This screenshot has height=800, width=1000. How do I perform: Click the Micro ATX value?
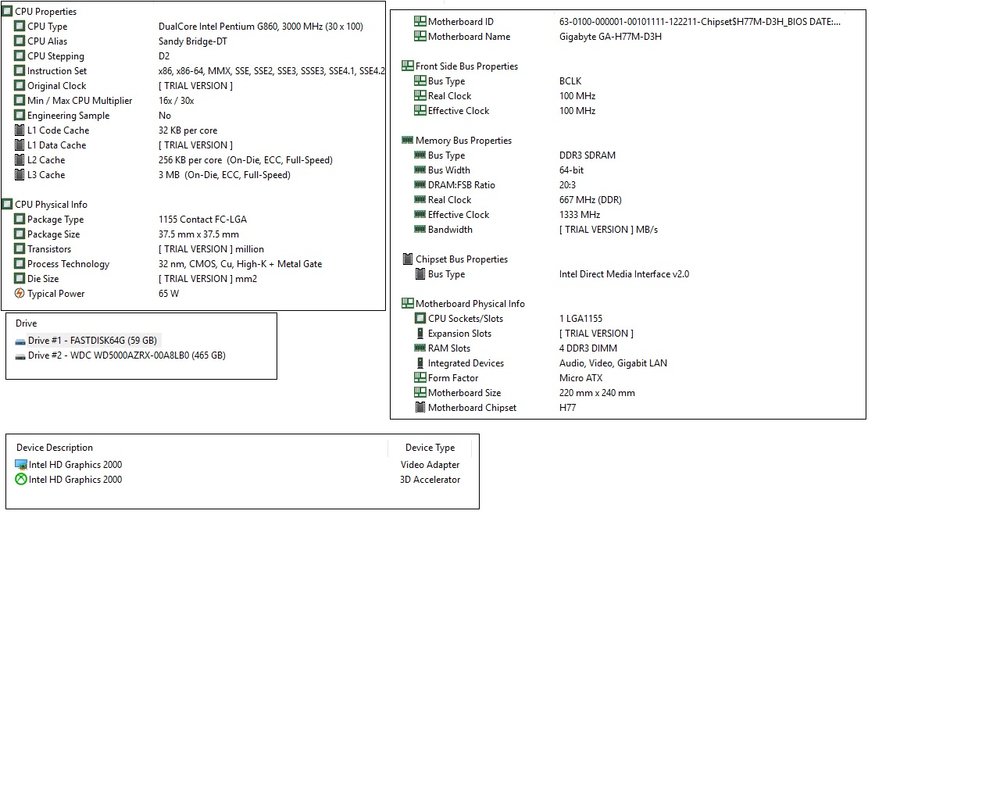point(581,378)
